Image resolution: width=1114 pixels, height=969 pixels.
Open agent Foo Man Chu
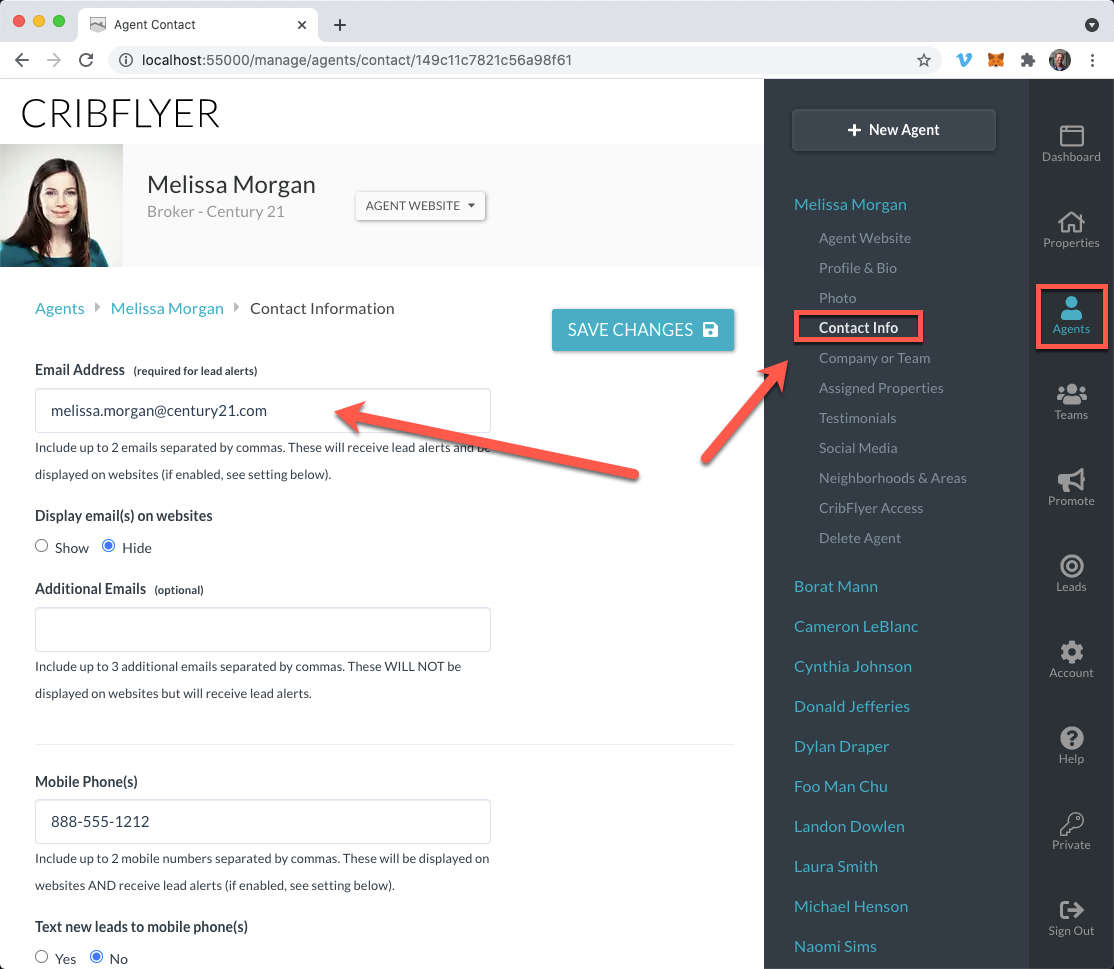coord(840,786)
